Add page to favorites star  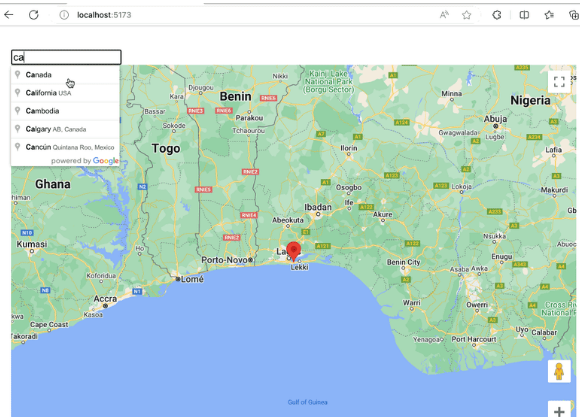466,15
